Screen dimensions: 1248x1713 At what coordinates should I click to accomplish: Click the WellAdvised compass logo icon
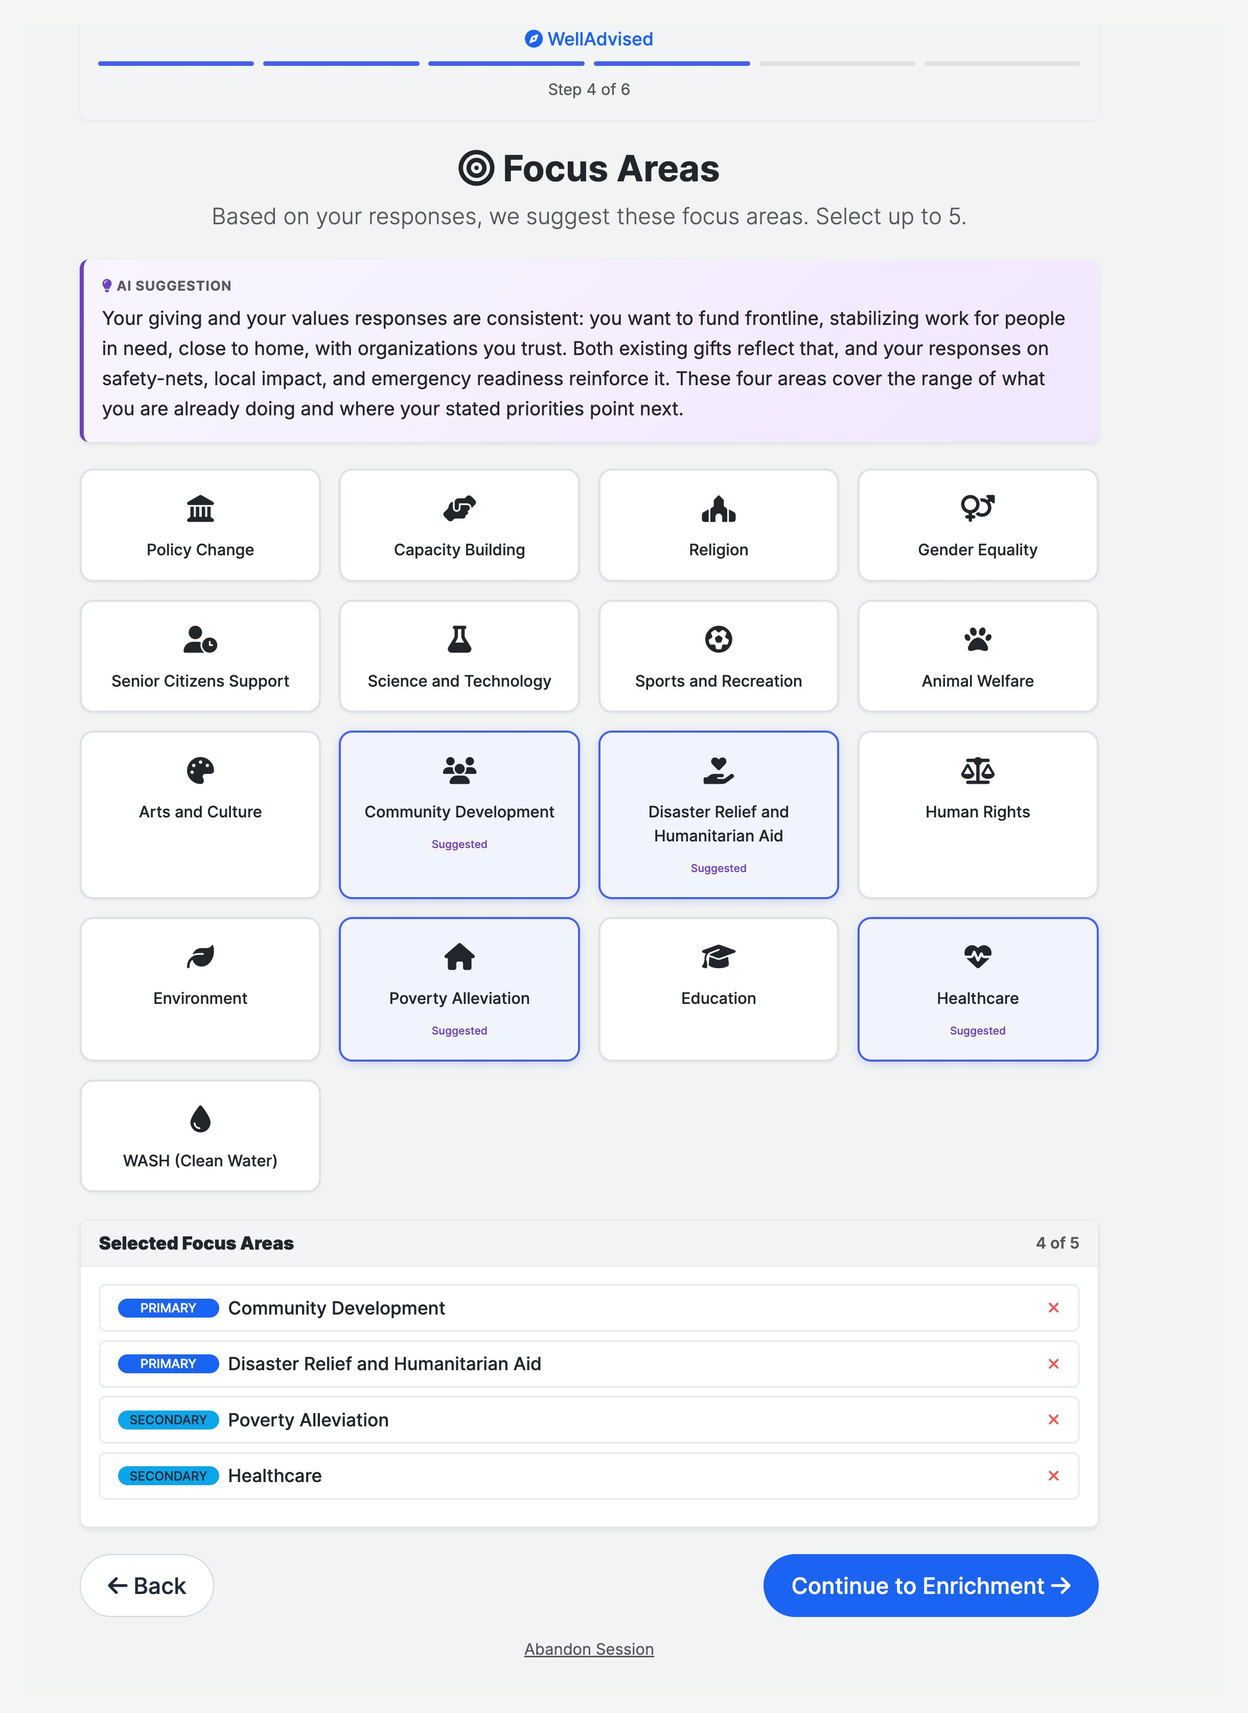(534, 39)
